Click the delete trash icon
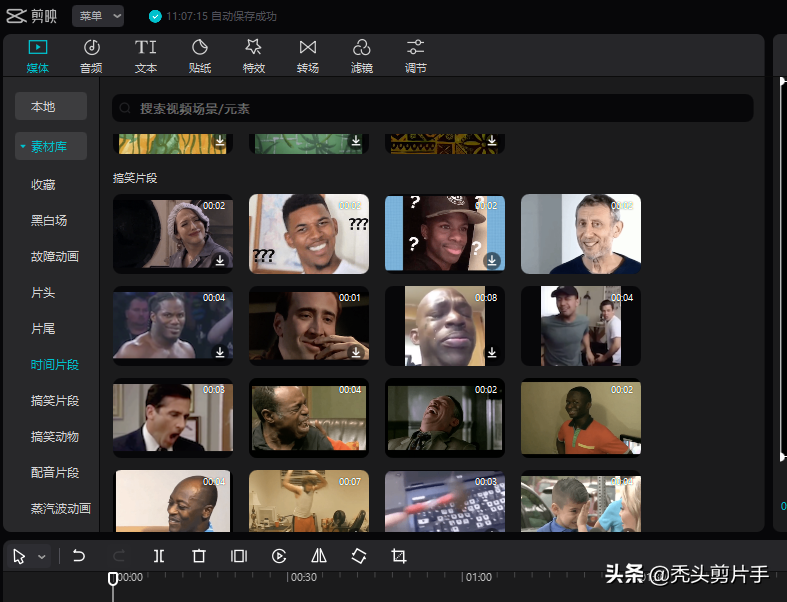The width and height of the screenshot is (787, 602). click(199, 556)
